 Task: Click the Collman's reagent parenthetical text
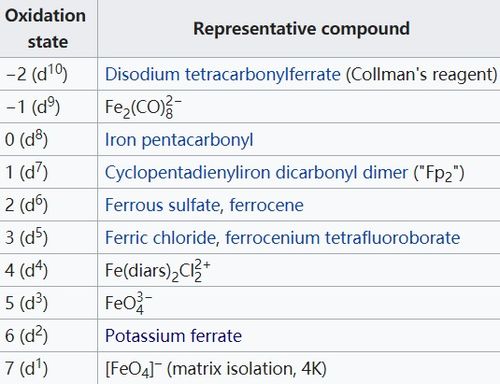[x=422, y=74]
